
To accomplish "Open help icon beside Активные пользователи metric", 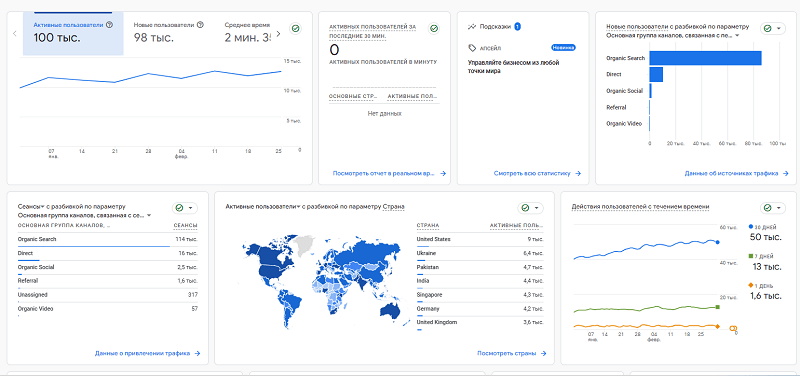I will point(110,24).
